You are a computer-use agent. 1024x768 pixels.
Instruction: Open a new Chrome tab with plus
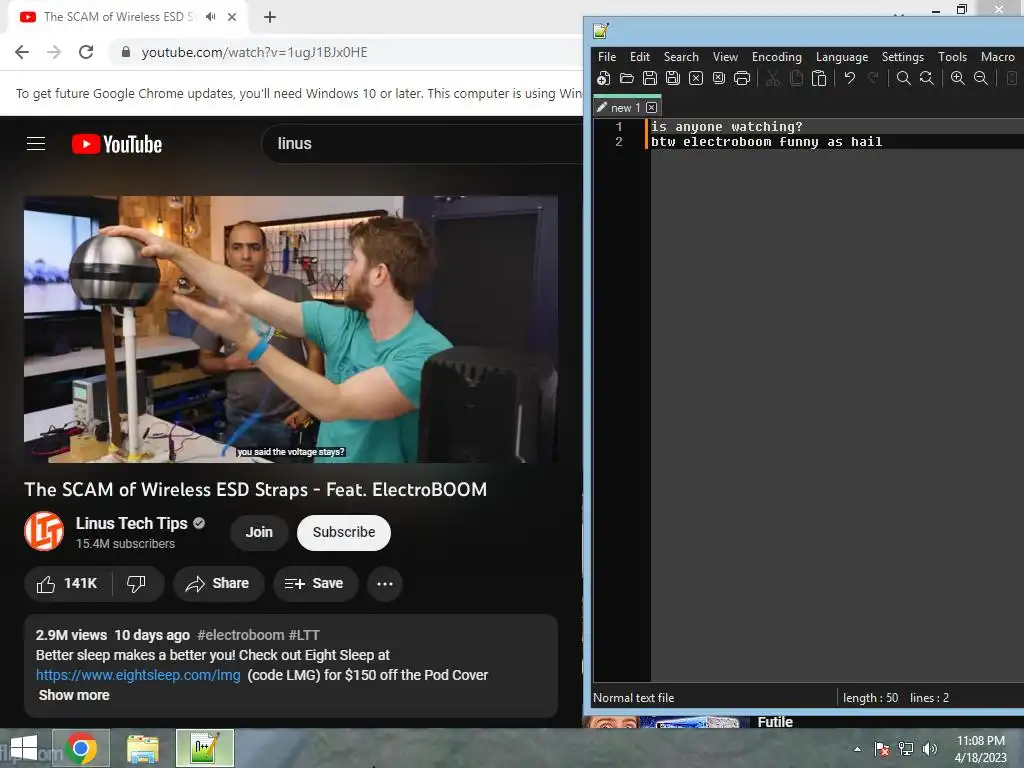270,17
